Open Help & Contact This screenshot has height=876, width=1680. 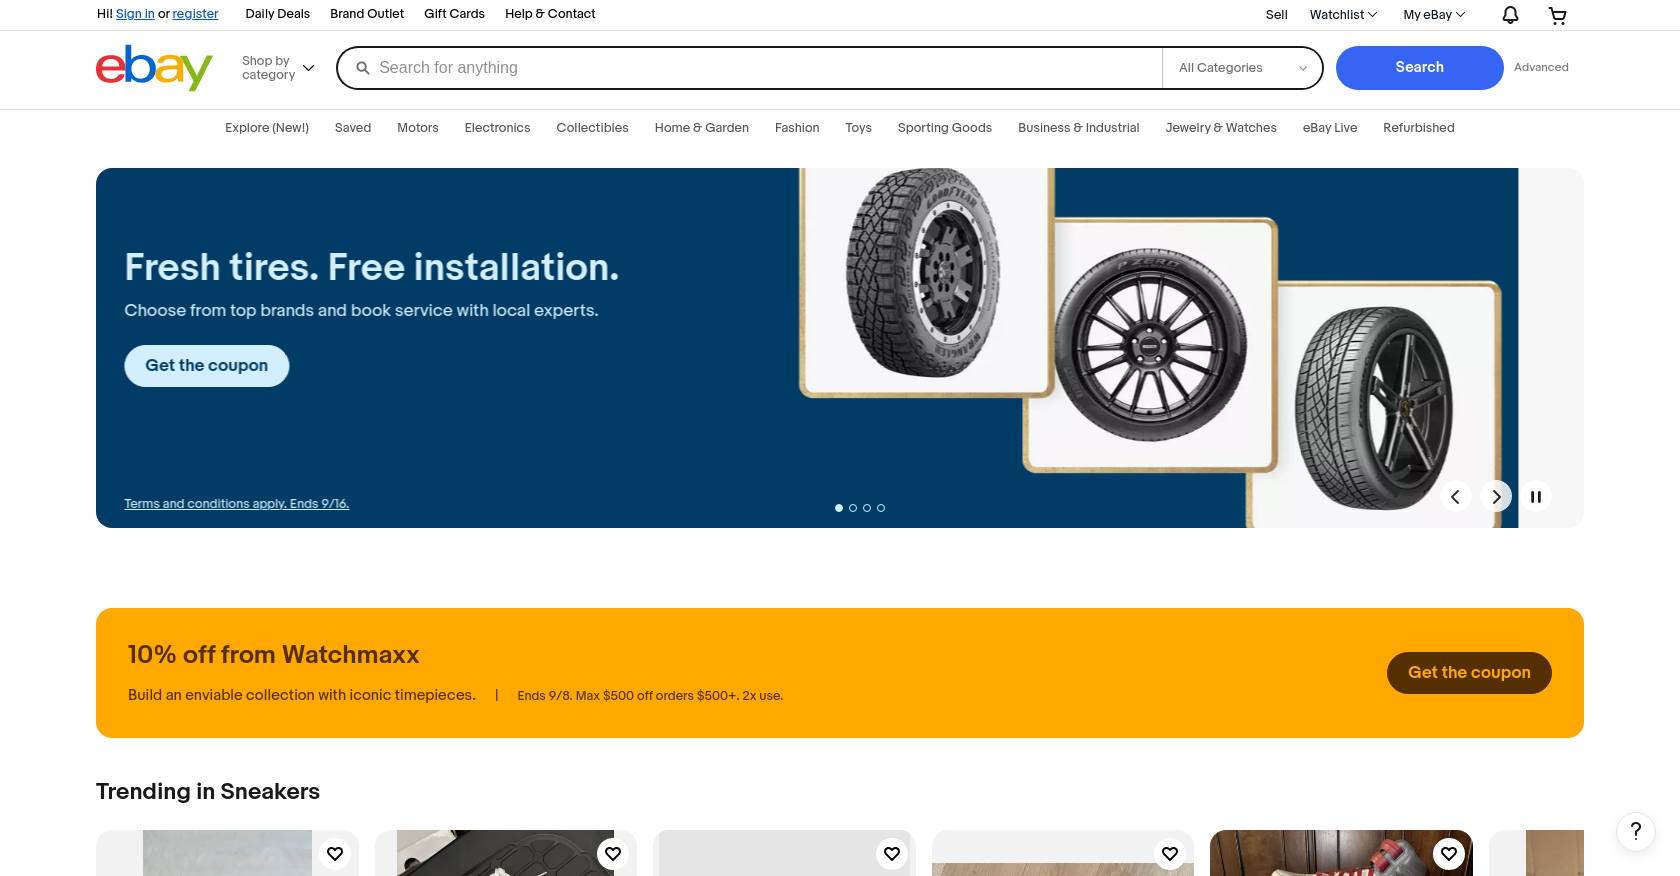click(x=550, y=14)
